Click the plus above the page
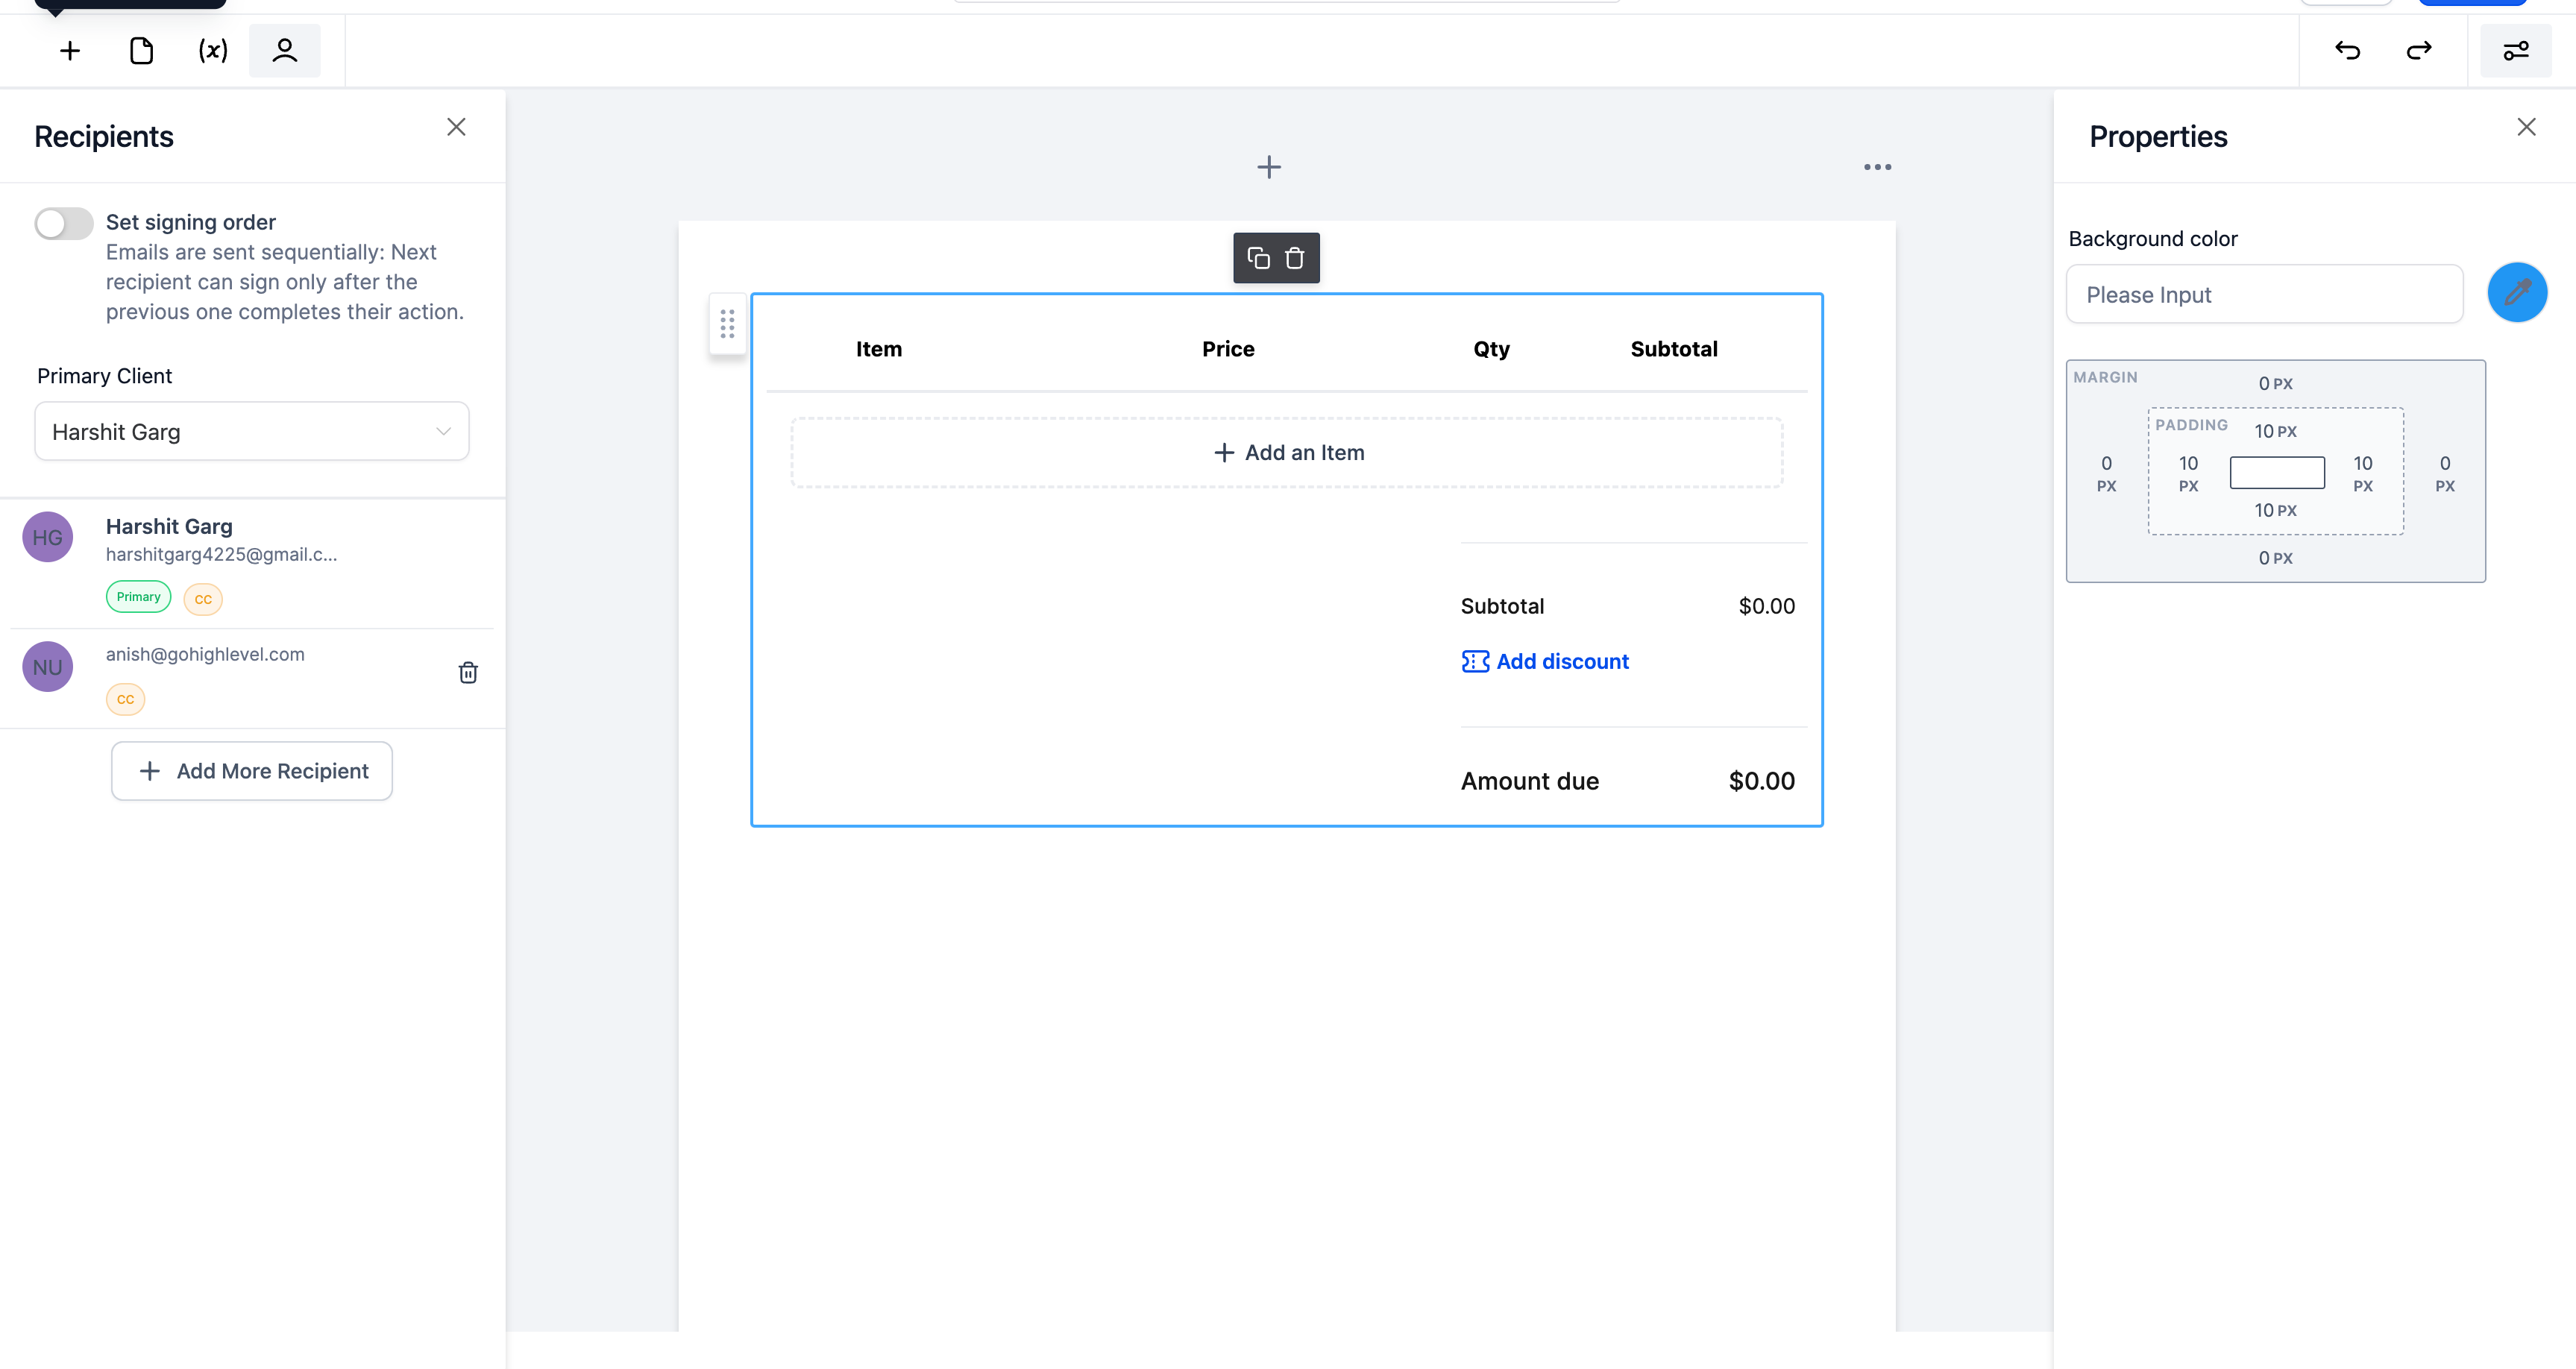2576x1369 pixels. [1269, 167]
